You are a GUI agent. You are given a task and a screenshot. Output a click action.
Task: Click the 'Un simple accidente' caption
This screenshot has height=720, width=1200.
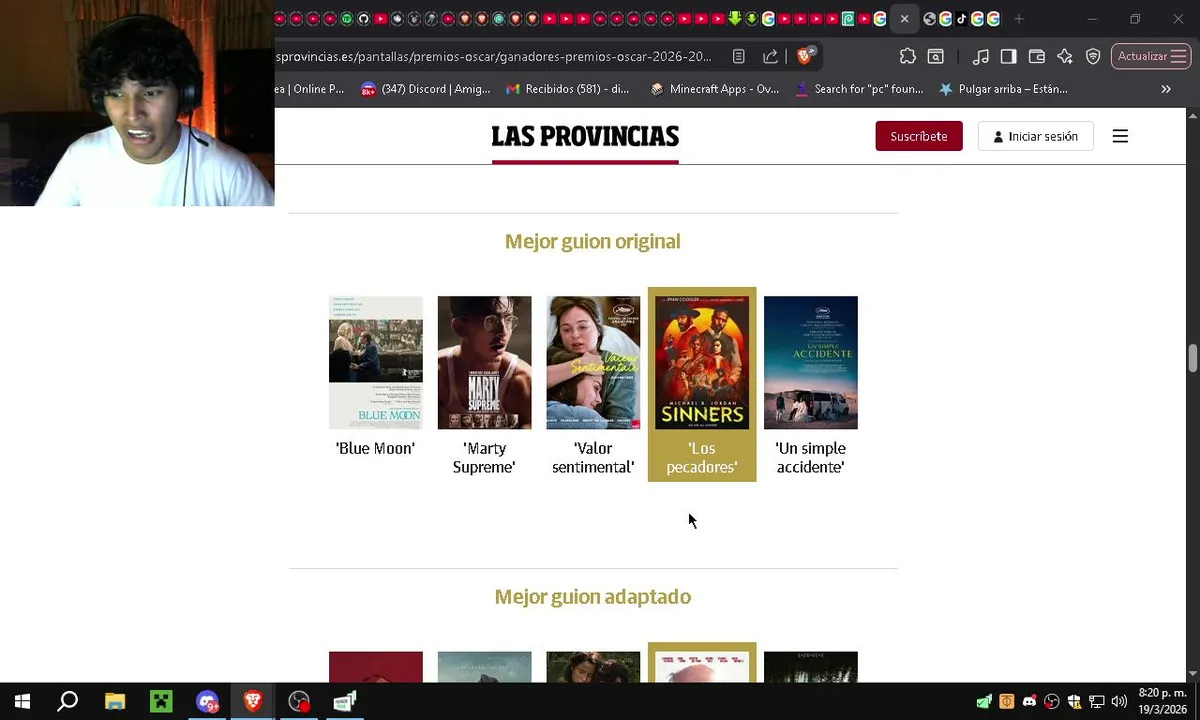[811, 458]
